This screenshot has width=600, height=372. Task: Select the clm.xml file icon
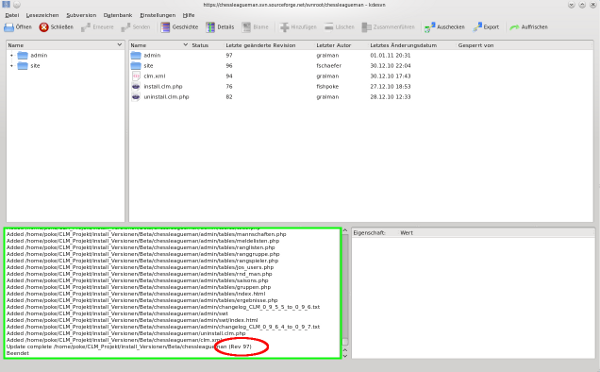136,76
